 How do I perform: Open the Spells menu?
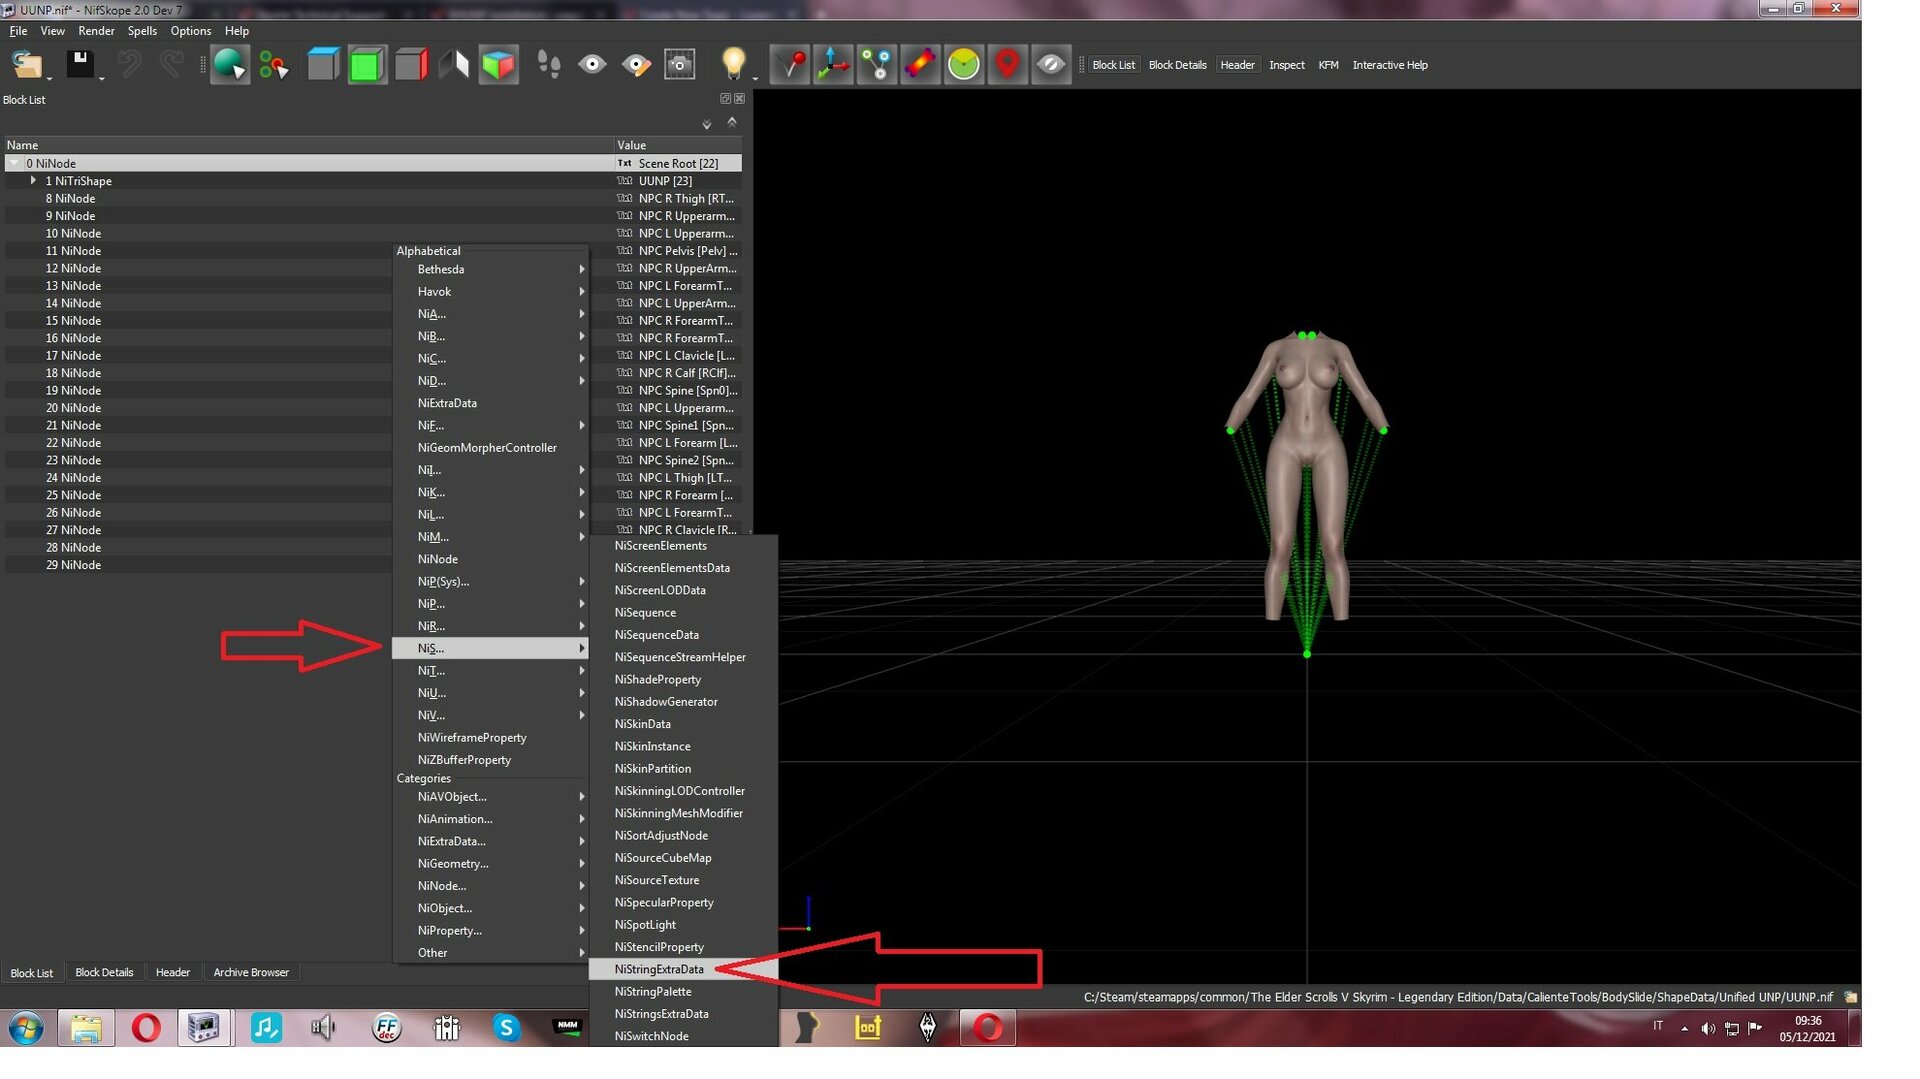(x=142, y=31)
